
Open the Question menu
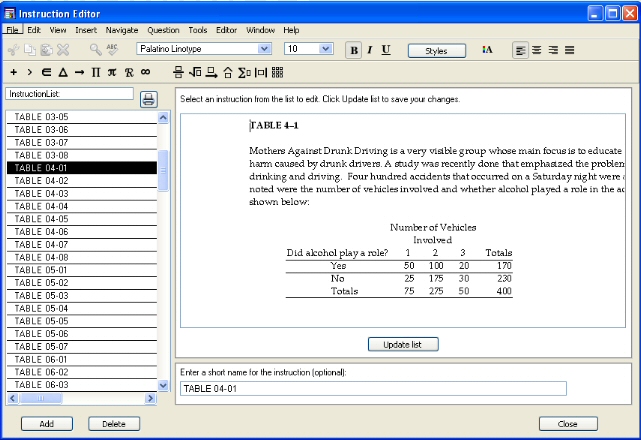(x=163, y=30)
